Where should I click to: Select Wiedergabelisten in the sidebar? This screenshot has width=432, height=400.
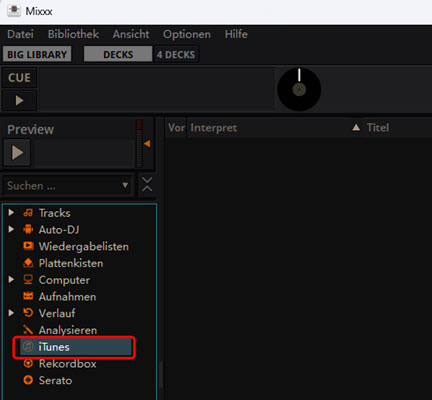84,246
